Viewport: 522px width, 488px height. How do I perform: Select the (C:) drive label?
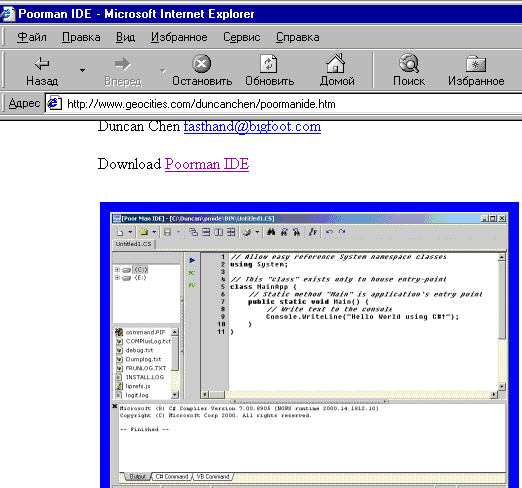tap(141, 269)
